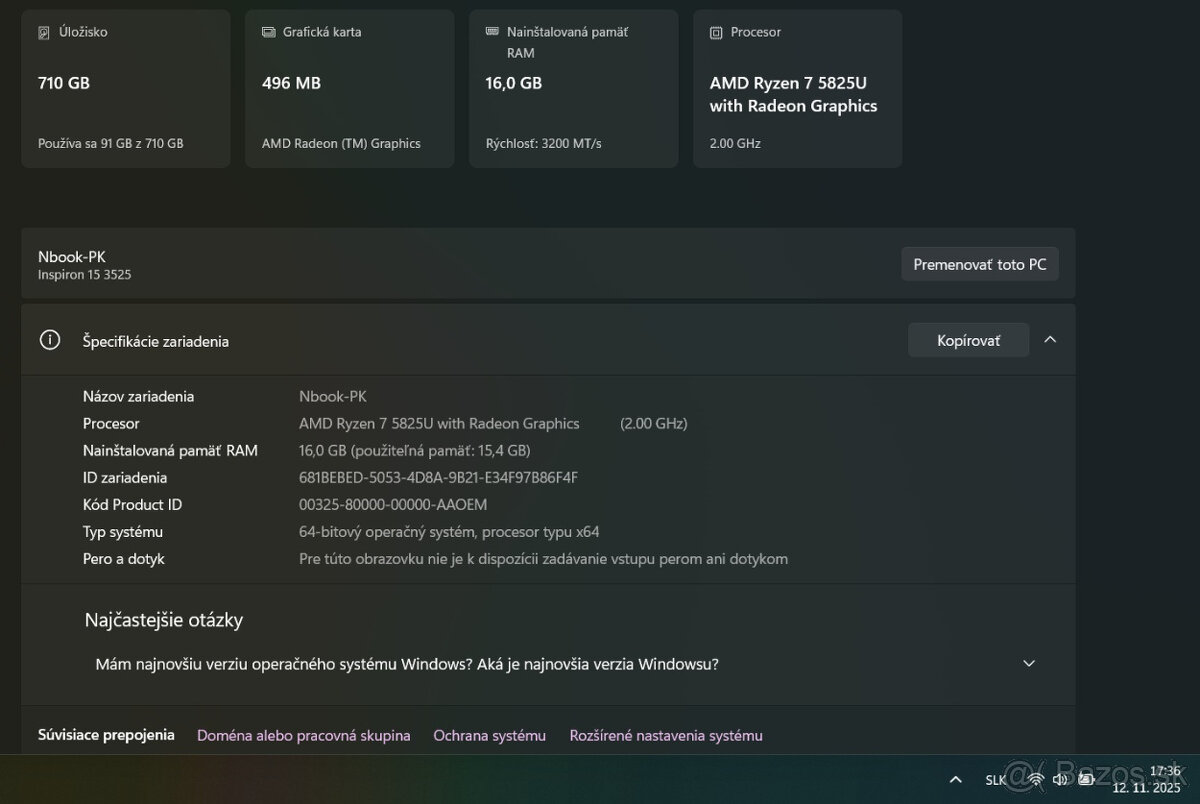The image size is (1200, 804).
Task: Click the Premenovať toto PC button
Action: point(979,264)
